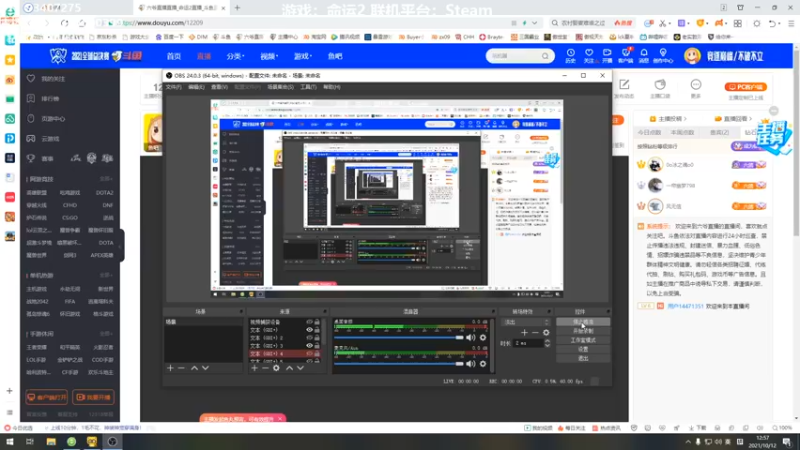This screenshot has height=450, width=800.
Task: Toggle visibility of 文本 (GDI+) source
Action: click(x=309, y=330)
